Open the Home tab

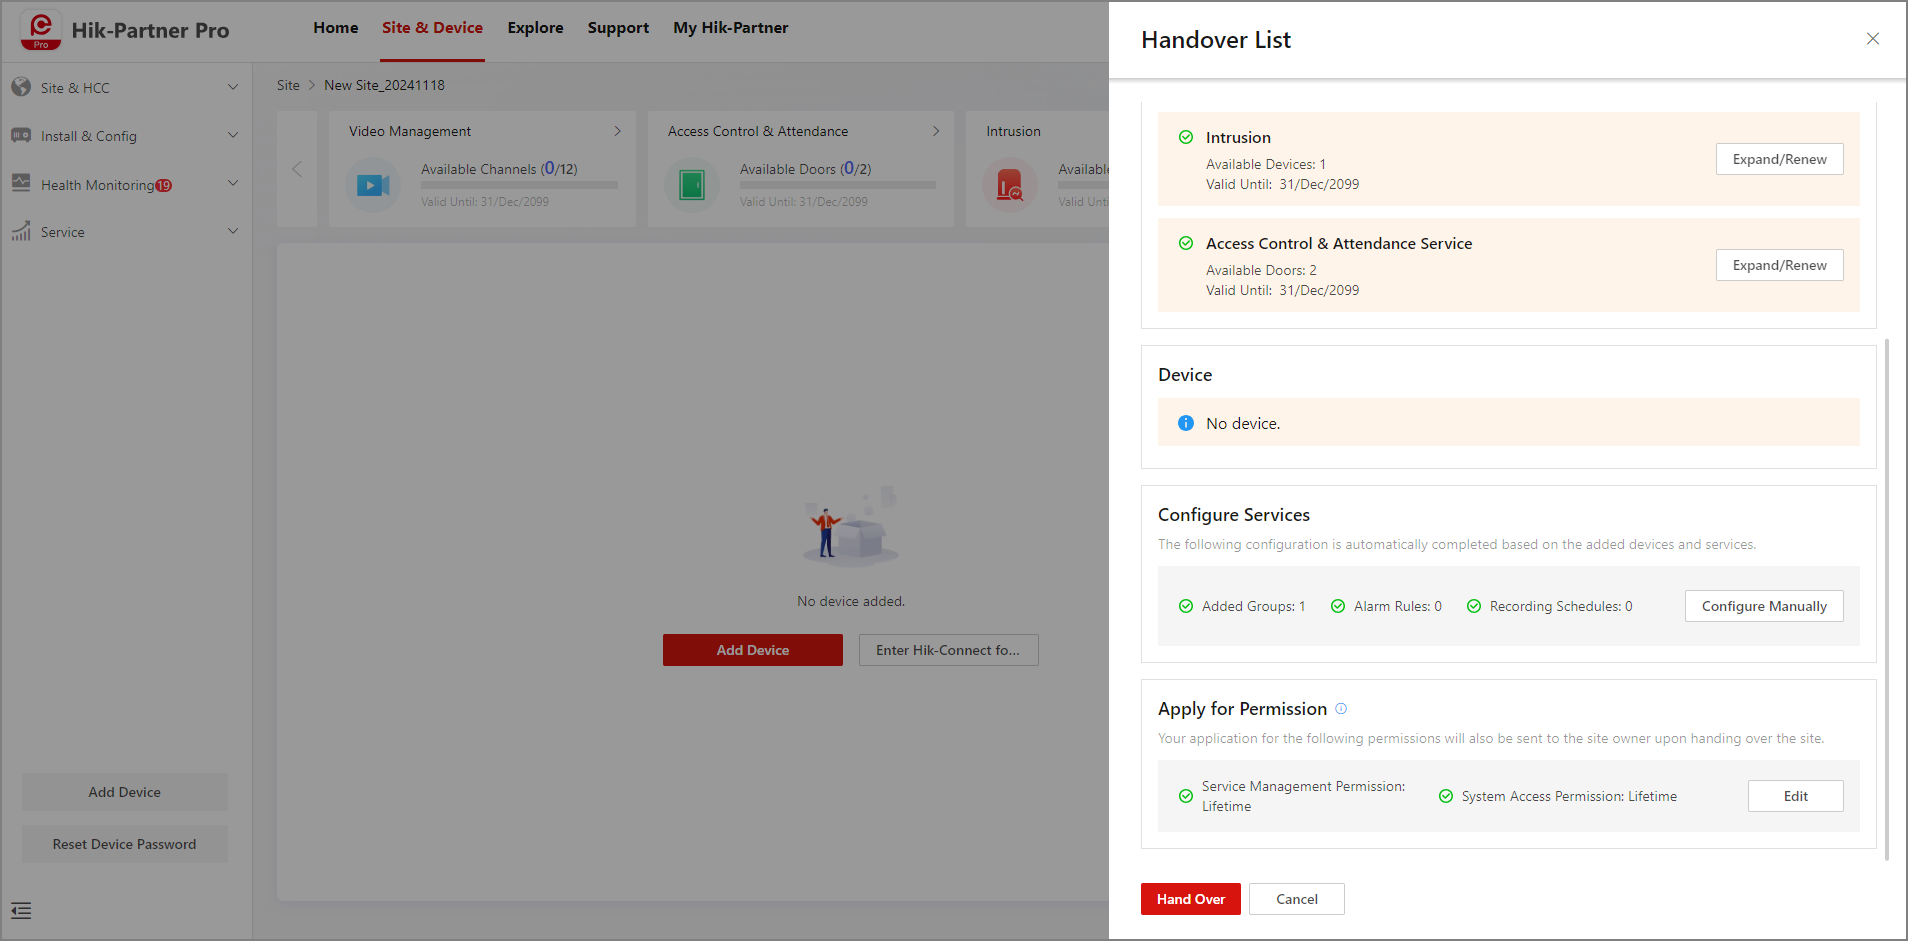[336, 28]
